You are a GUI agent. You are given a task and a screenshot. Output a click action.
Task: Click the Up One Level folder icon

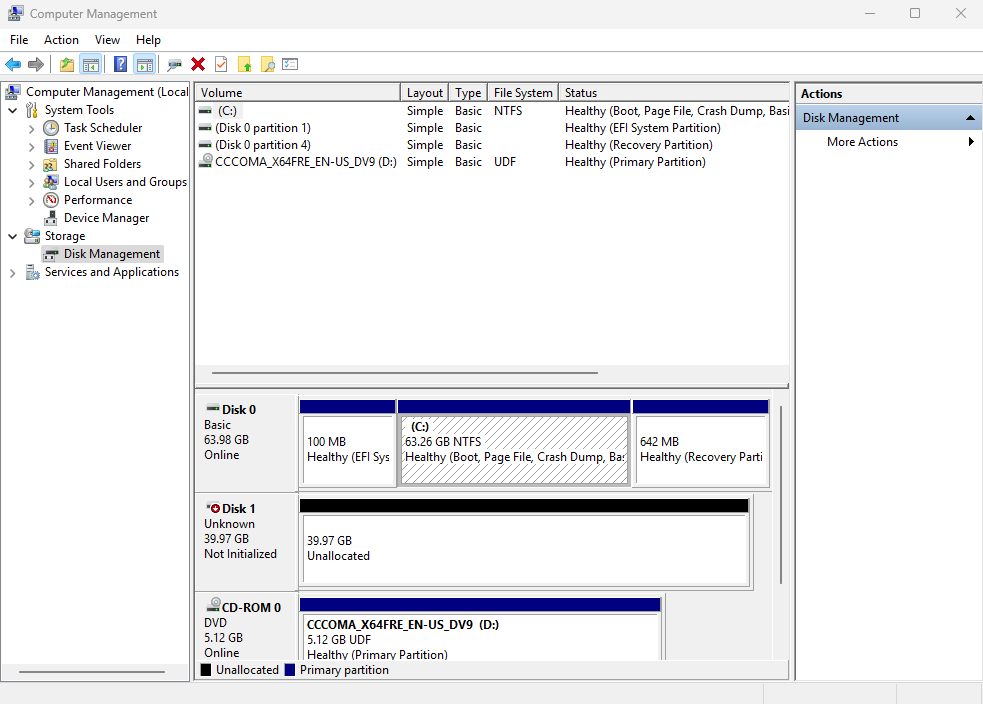tap(66, 64)
